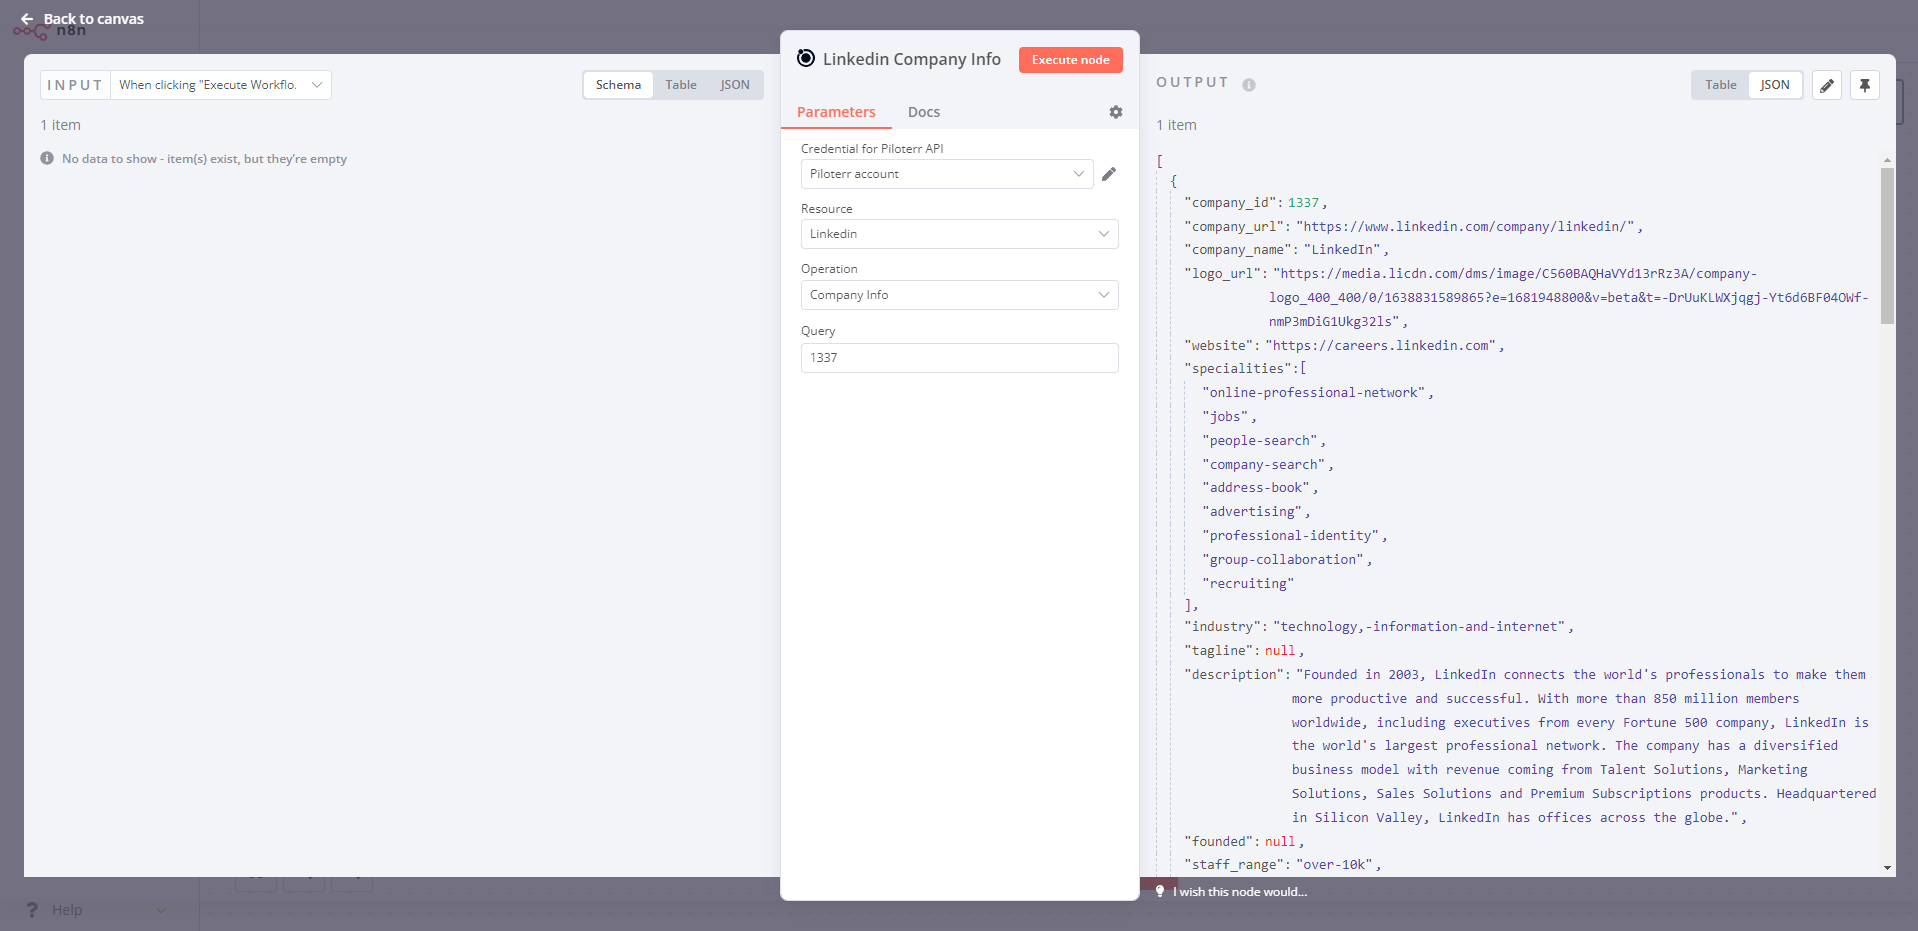Click the Back to canvas text

click(x=93, y=19)
